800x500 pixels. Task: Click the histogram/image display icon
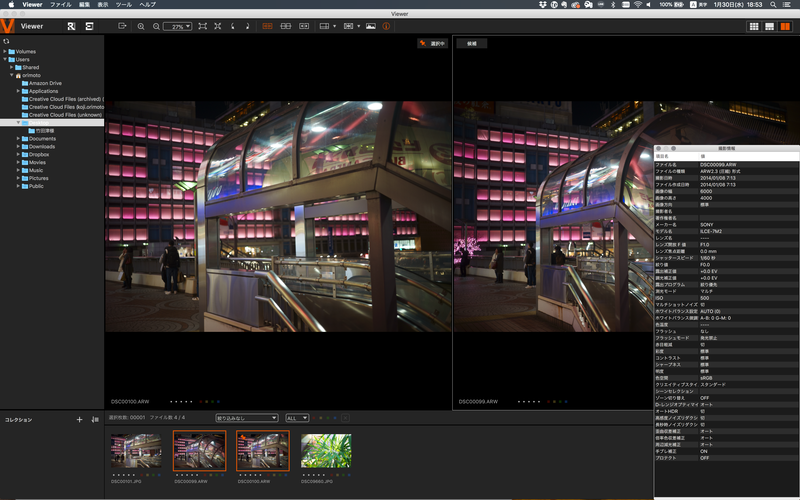coord(371,26)
